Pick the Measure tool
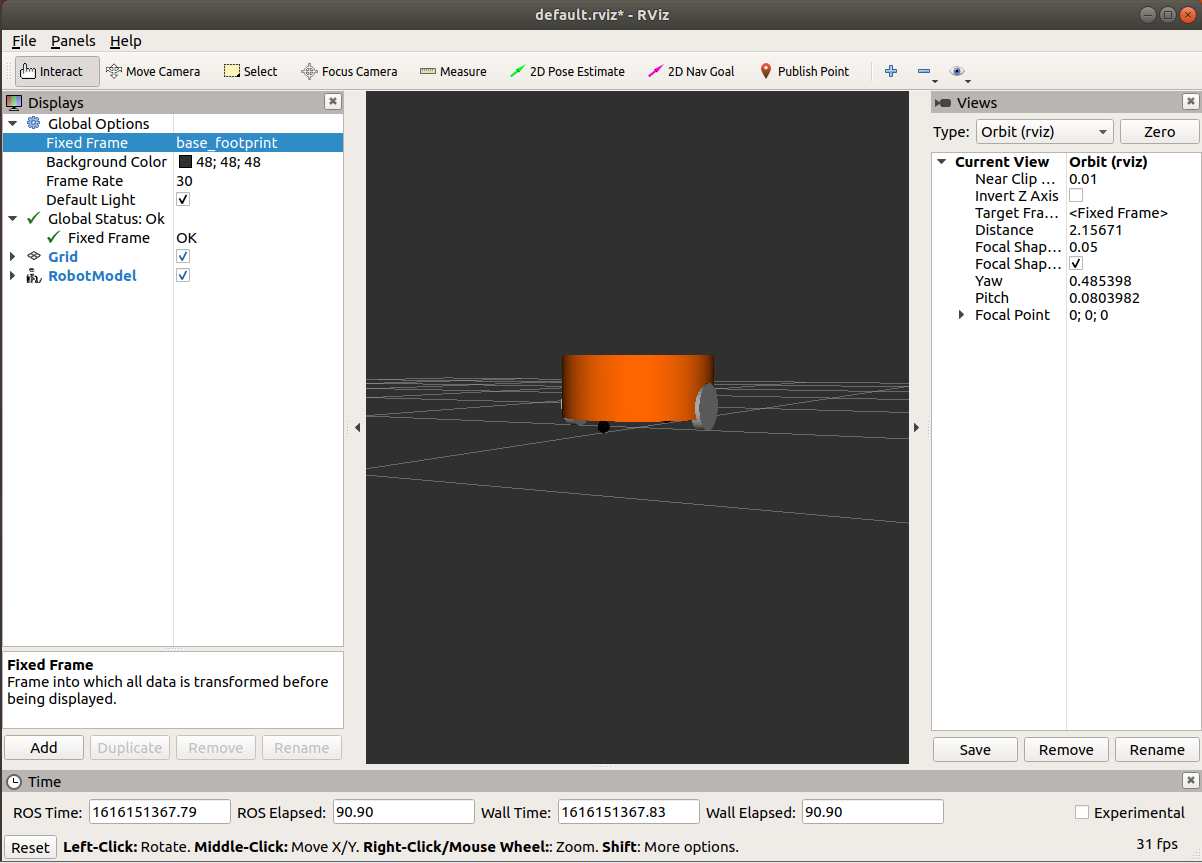Screen dimensions: 1202x863 point(453,71)
